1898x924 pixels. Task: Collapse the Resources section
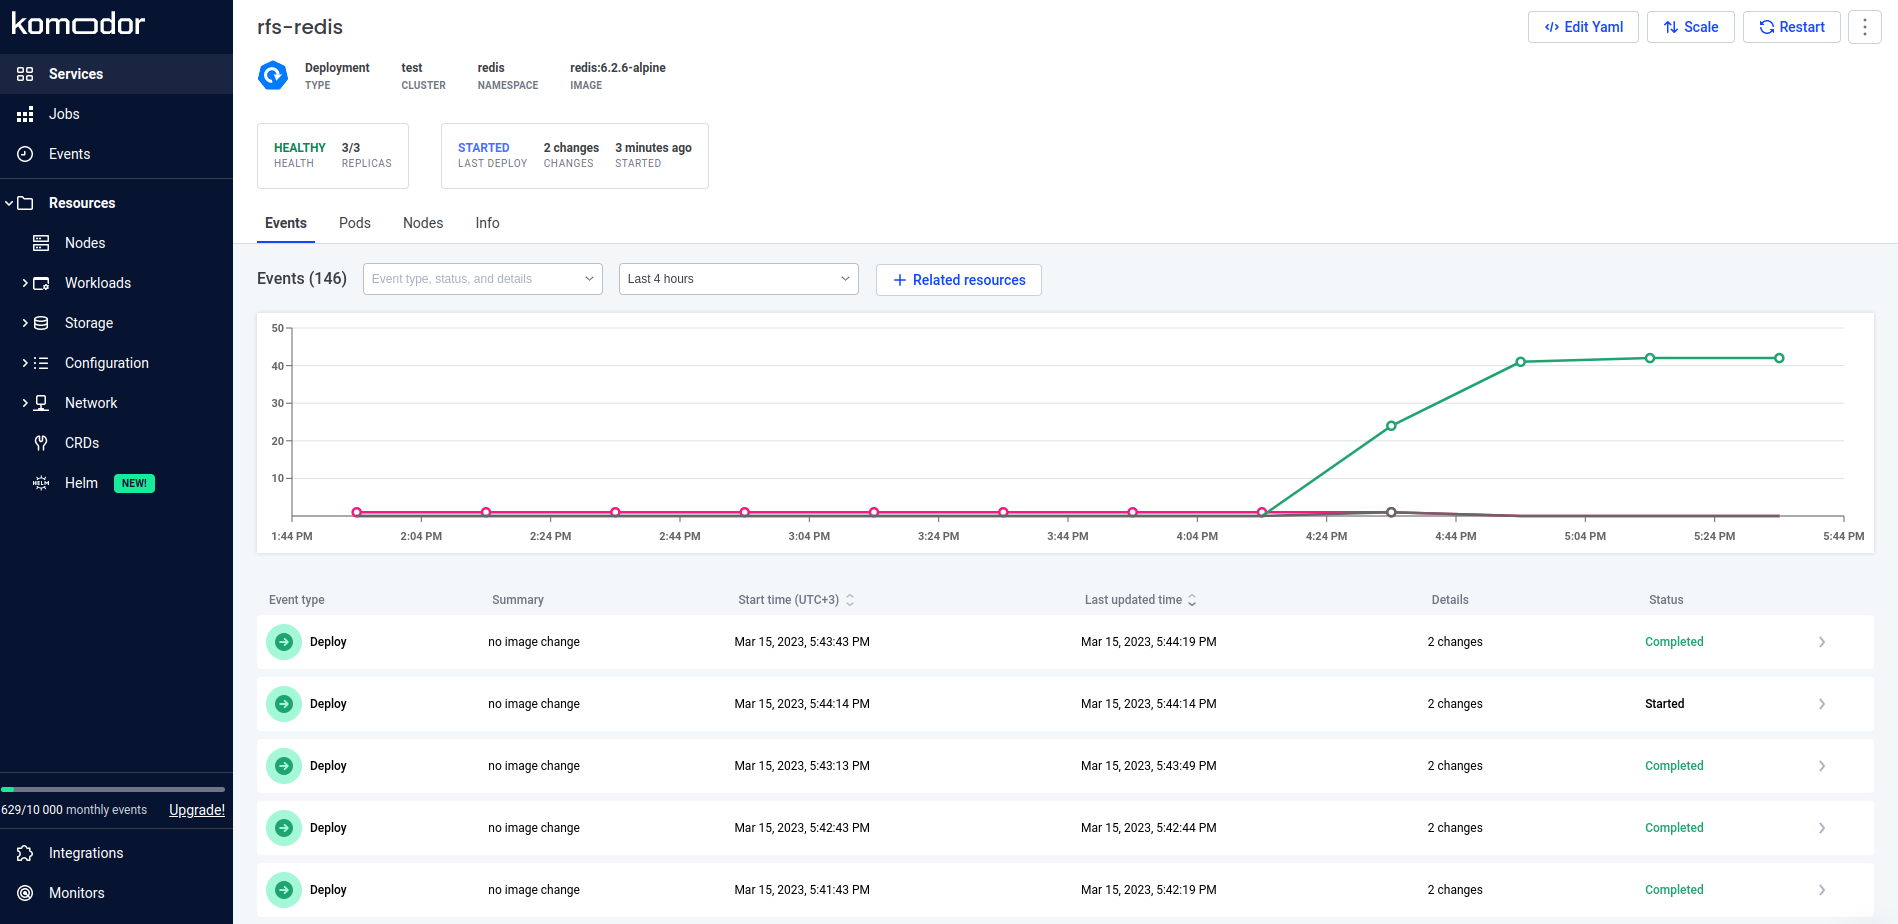coord(9,203)
